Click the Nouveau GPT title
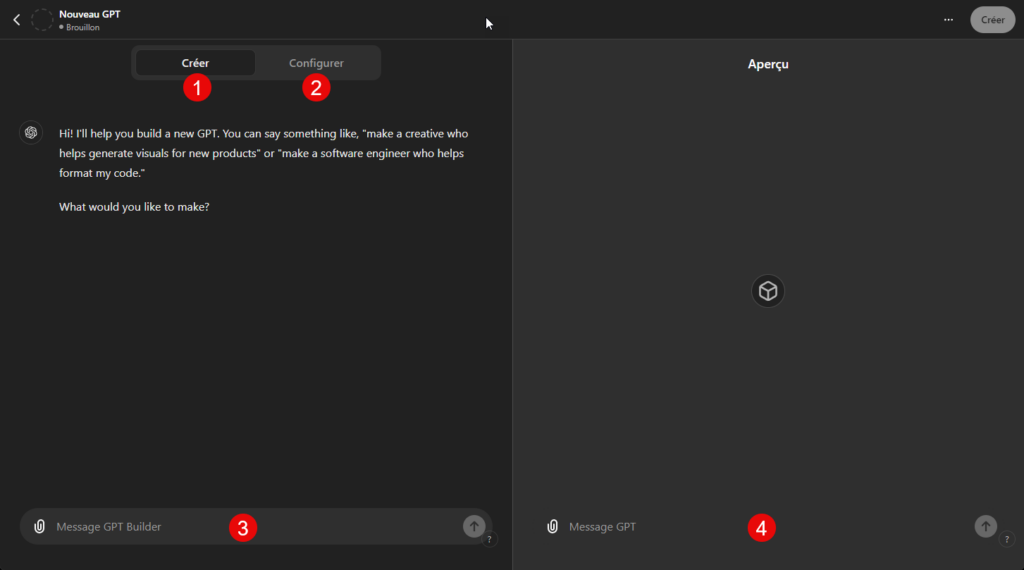 point(89,14)
